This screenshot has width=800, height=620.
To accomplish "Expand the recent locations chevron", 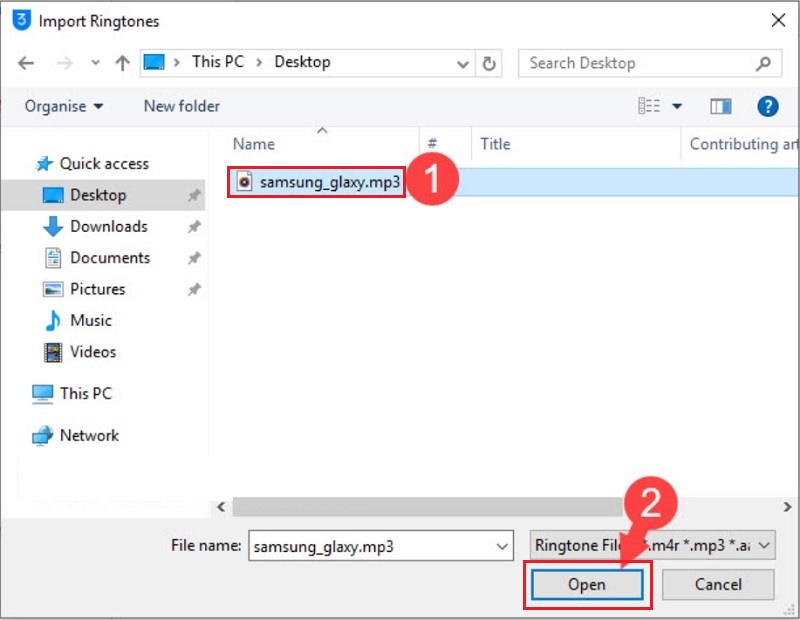I will click(95, 63).
